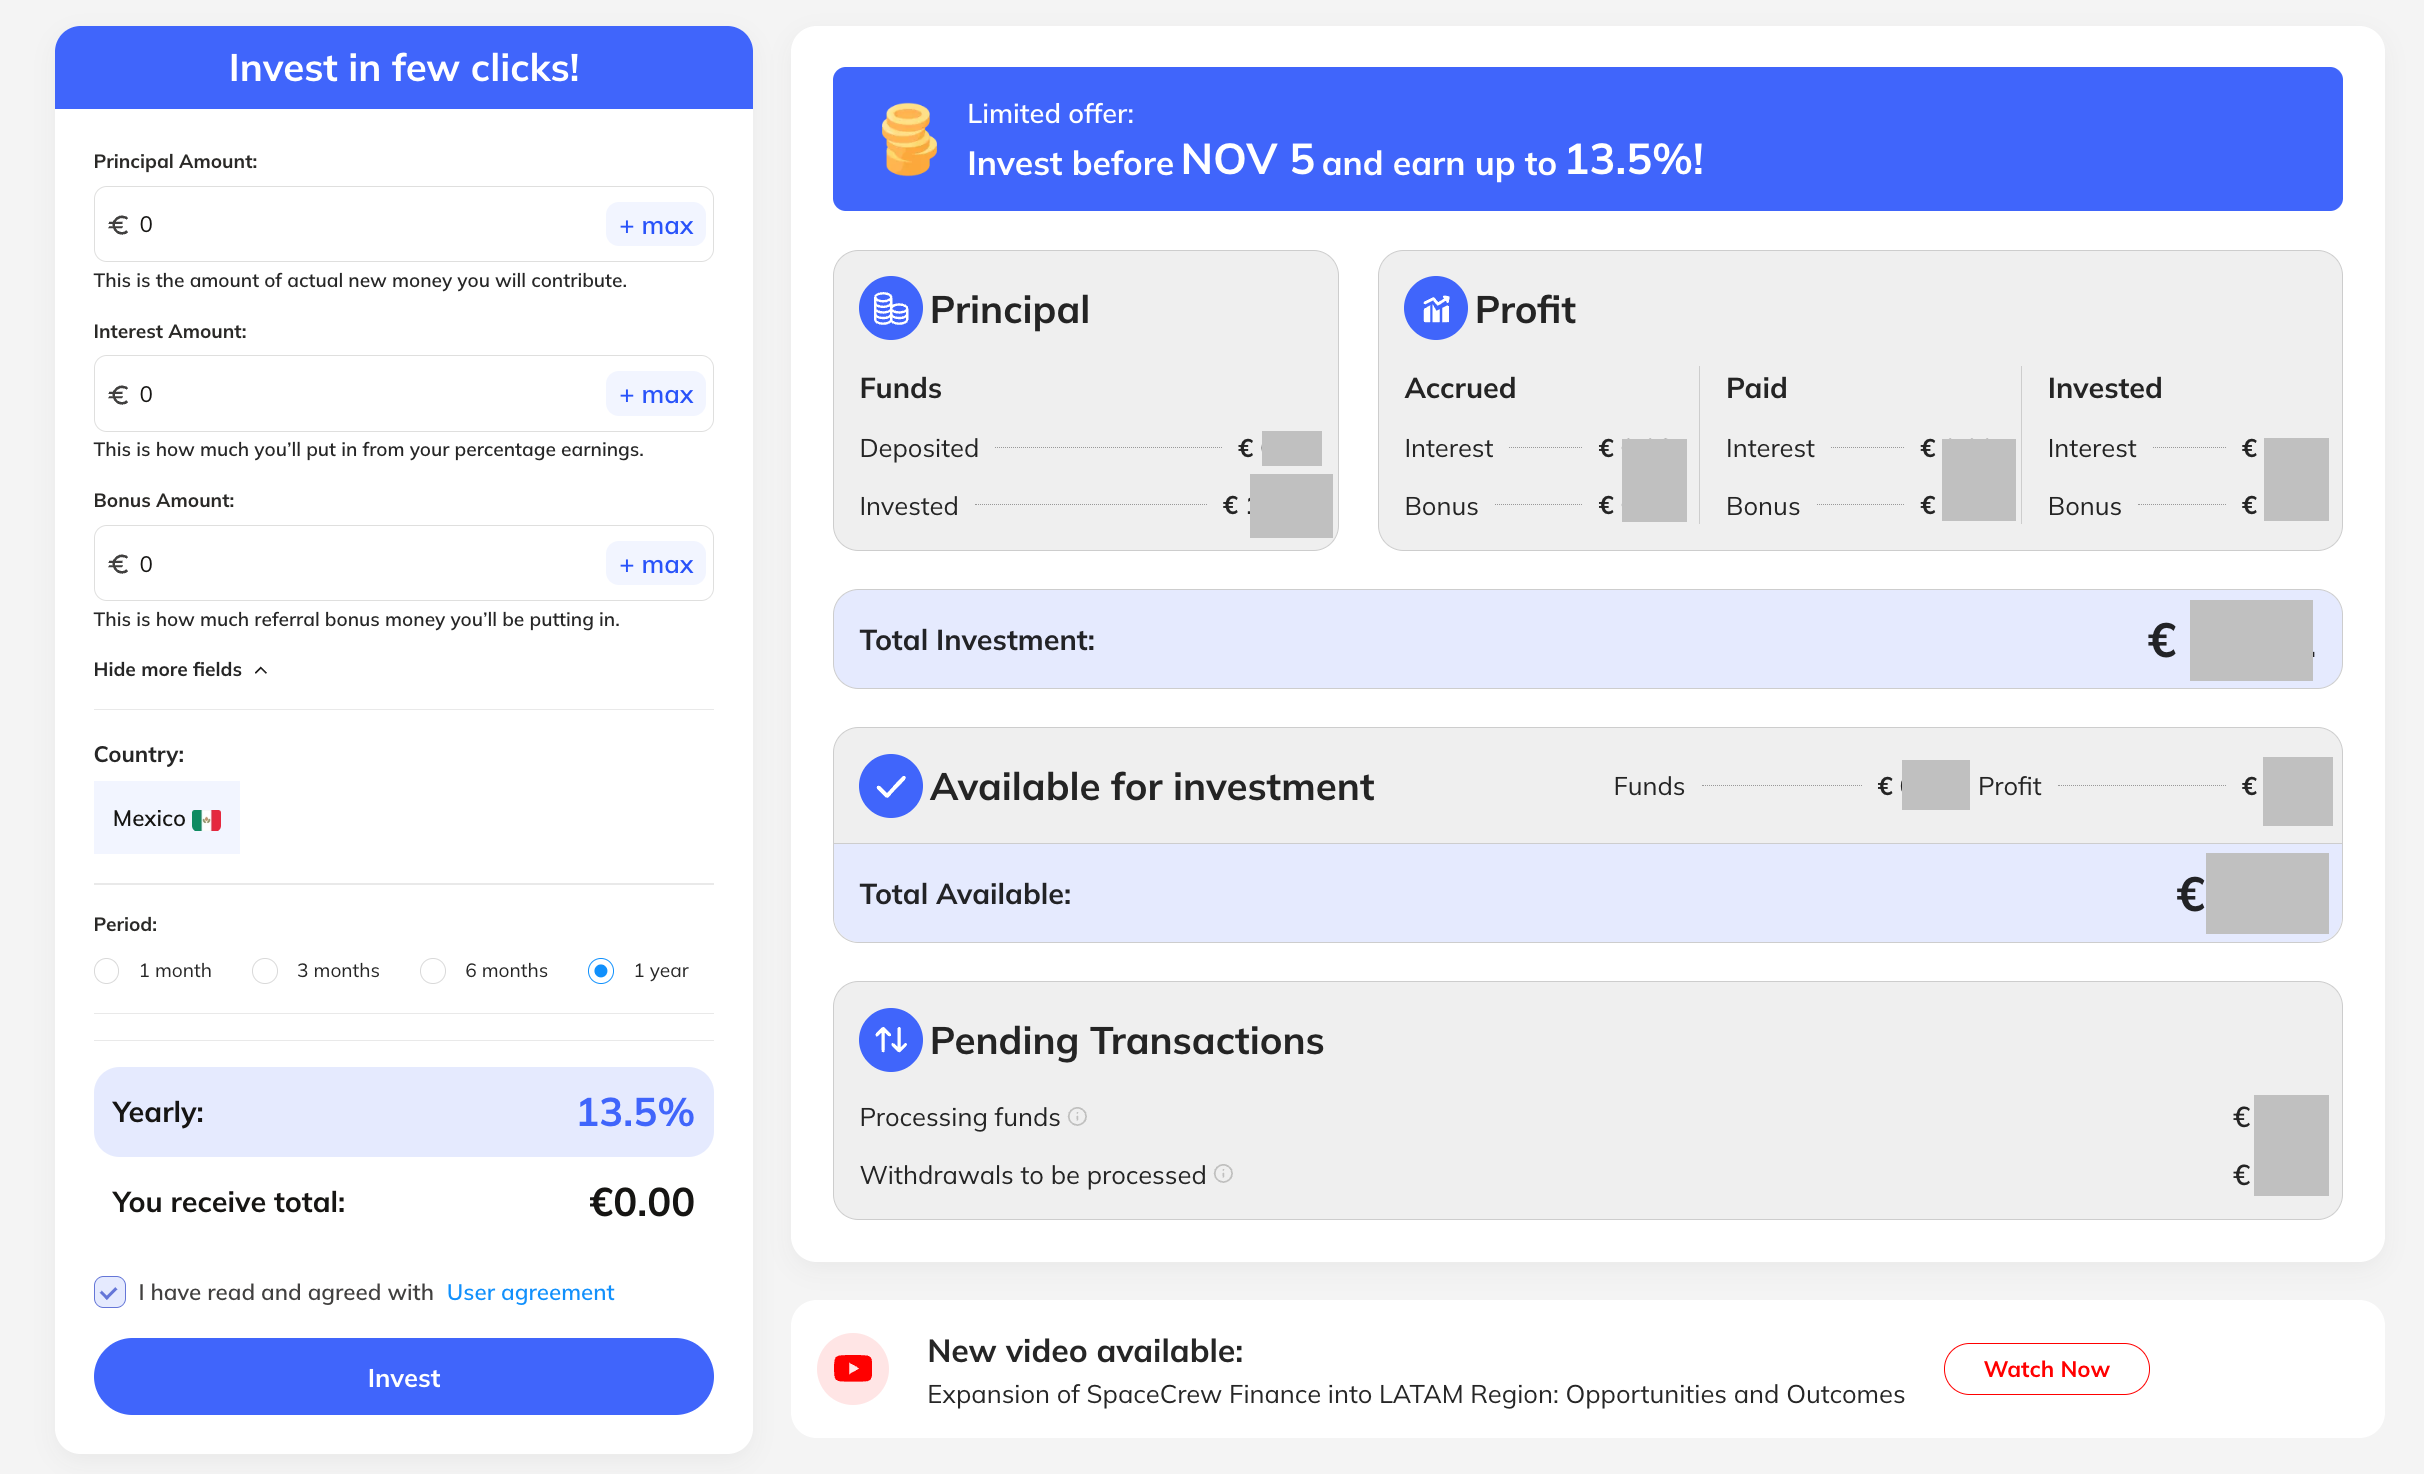Click the Available for investment checkmark icon
This screenshot has height=1474, width=2424.
click(890, 786)
